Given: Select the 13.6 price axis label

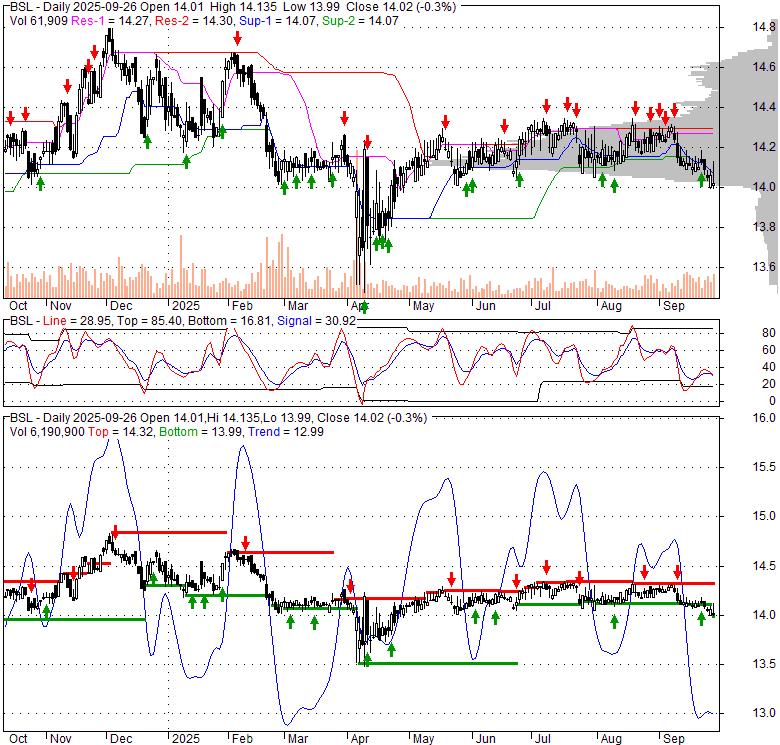Looking at the screenshot, I should click(764, 267).
